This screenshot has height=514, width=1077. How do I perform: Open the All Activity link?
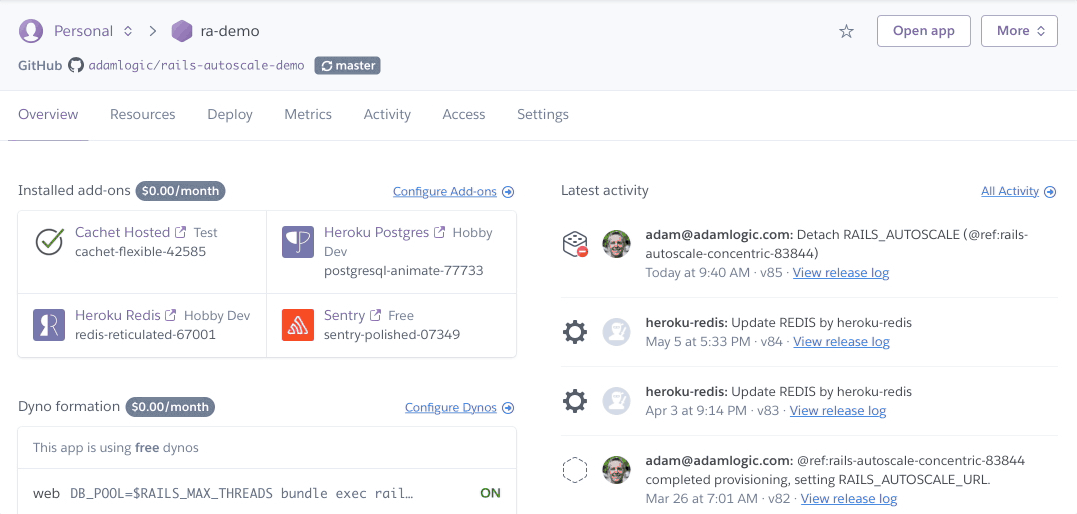[1017, 191]
